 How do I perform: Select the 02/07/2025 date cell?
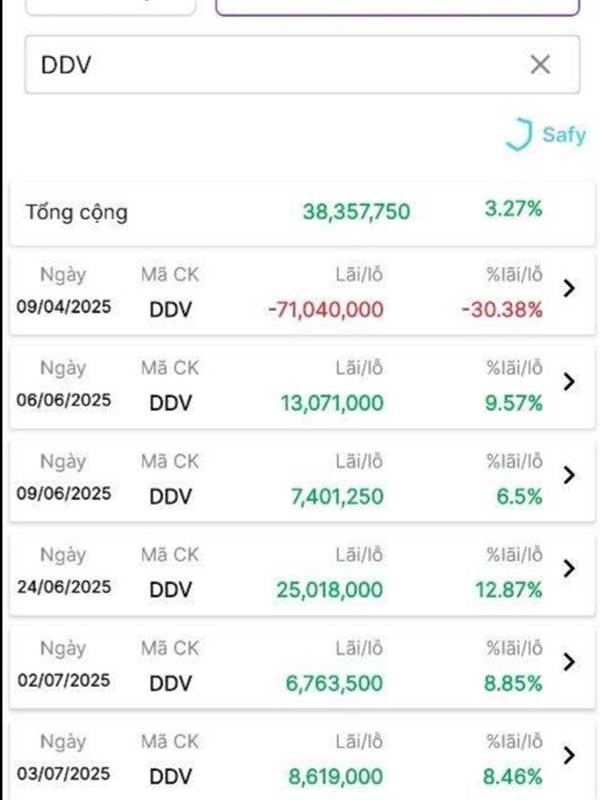(x=64, y=680)
